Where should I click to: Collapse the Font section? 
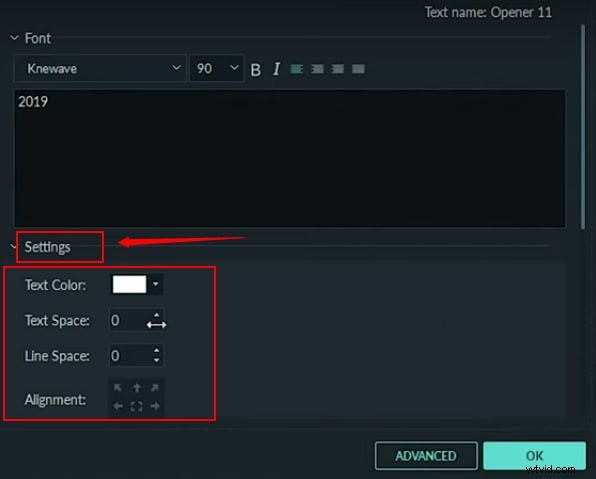(x=14, y=38)
